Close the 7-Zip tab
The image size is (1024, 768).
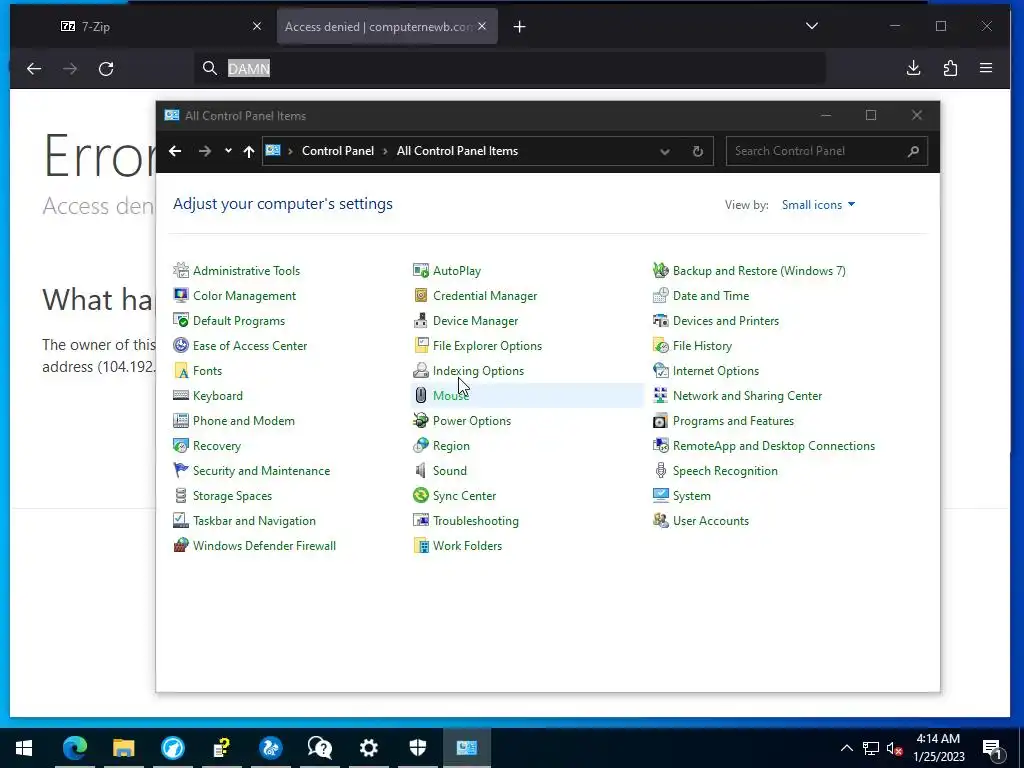(x=257, y=26)
